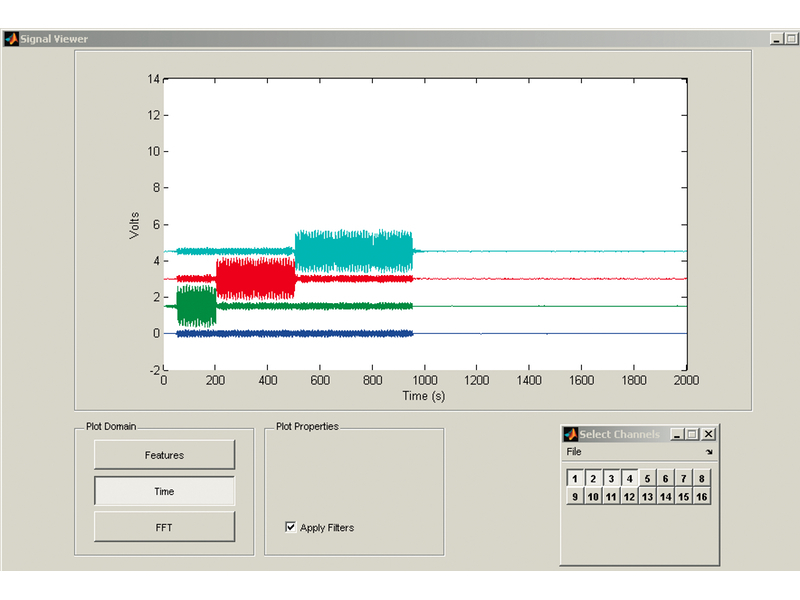
Task: Click the cyan signal burst in the plot
Action: point(354,251)
